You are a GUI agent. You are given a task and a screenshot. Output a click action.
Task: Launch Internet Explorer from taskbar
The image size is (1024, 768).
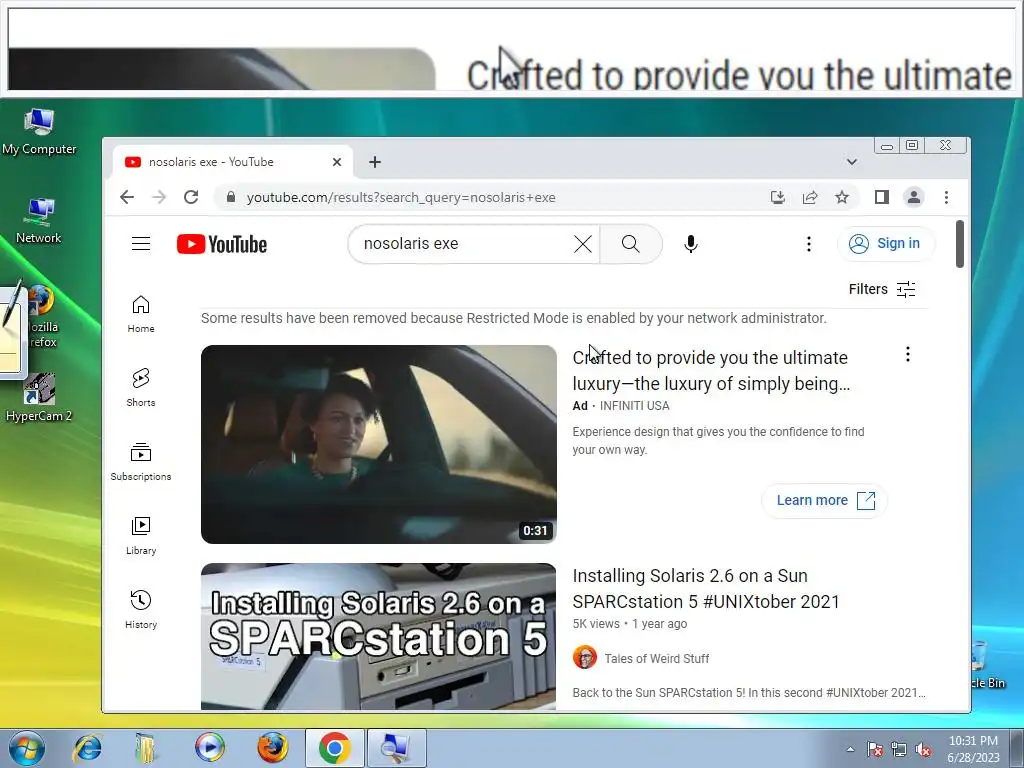click(88, 748)
